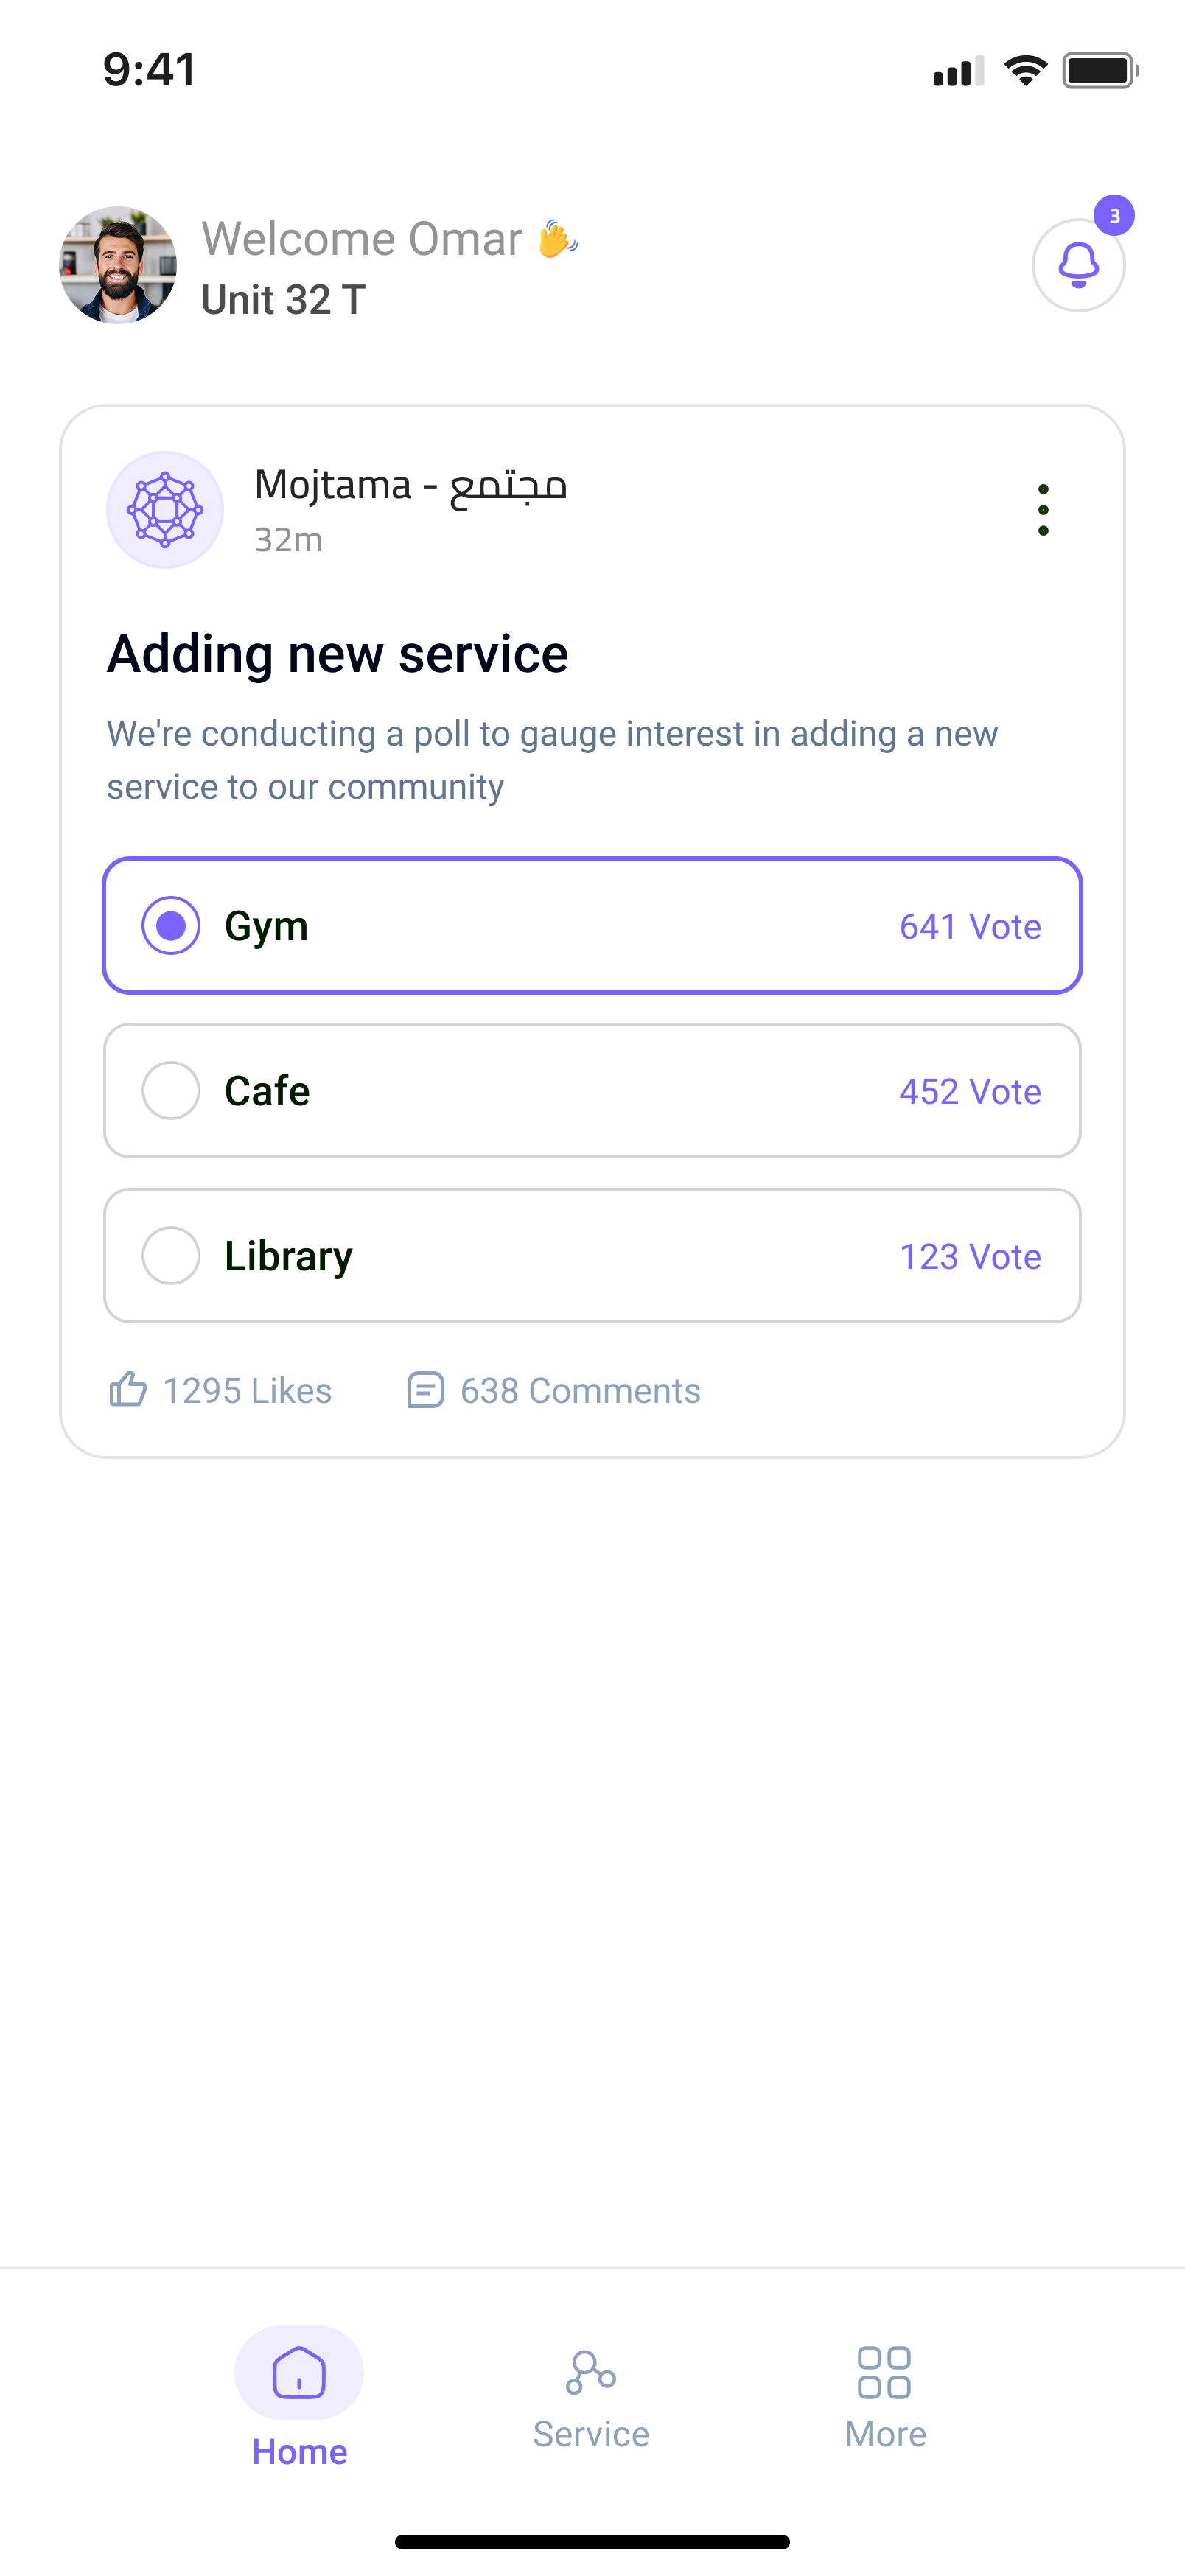Tap the comments bubble icon
The width and height of the screenshot is (1185, 2576).
click(x=425, y=1390)
